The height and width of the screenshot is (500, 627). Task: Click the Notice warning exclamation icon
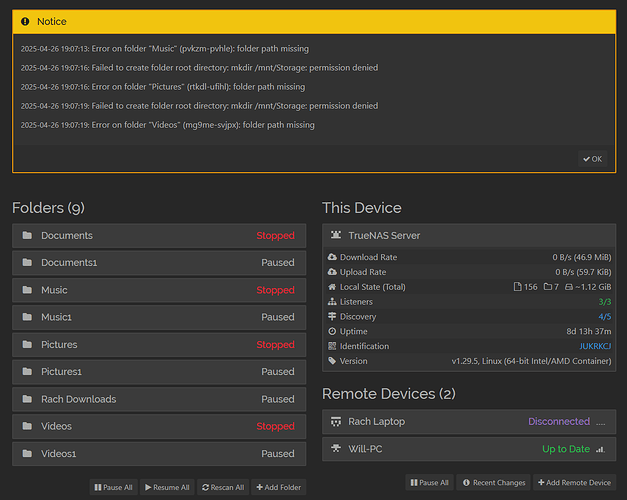[25, 22]
